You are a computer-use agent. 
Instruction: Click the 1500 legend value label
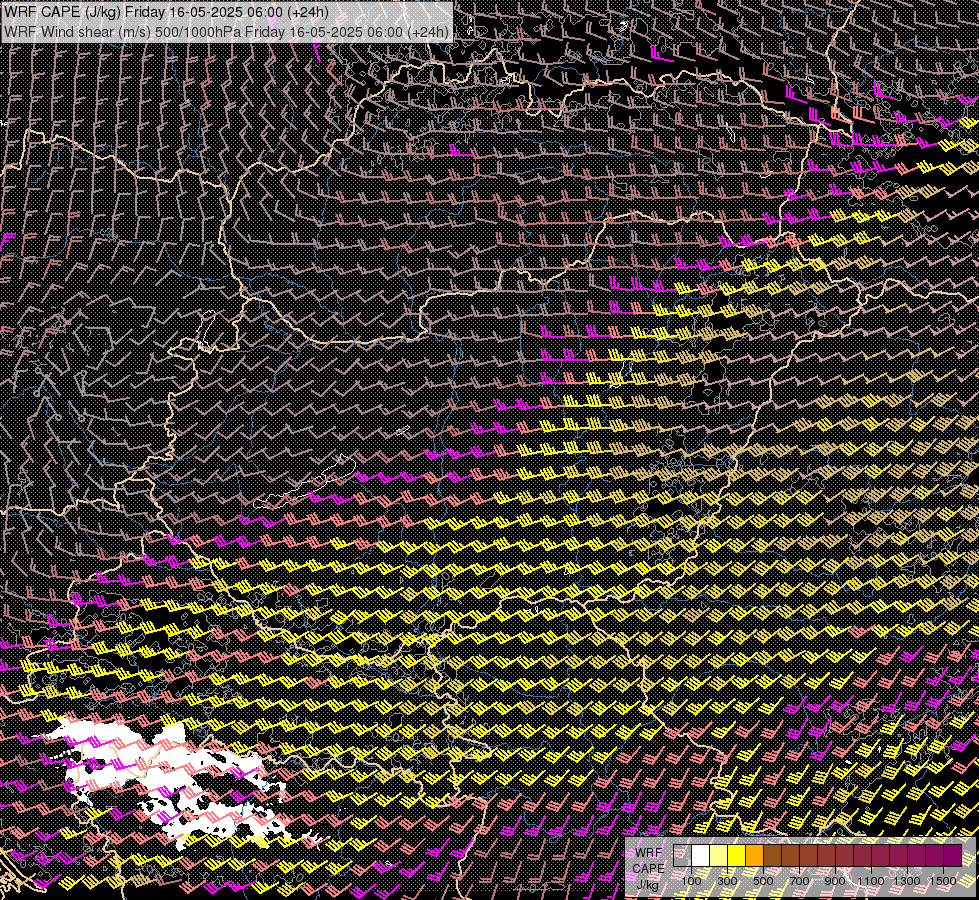(943, 881)
